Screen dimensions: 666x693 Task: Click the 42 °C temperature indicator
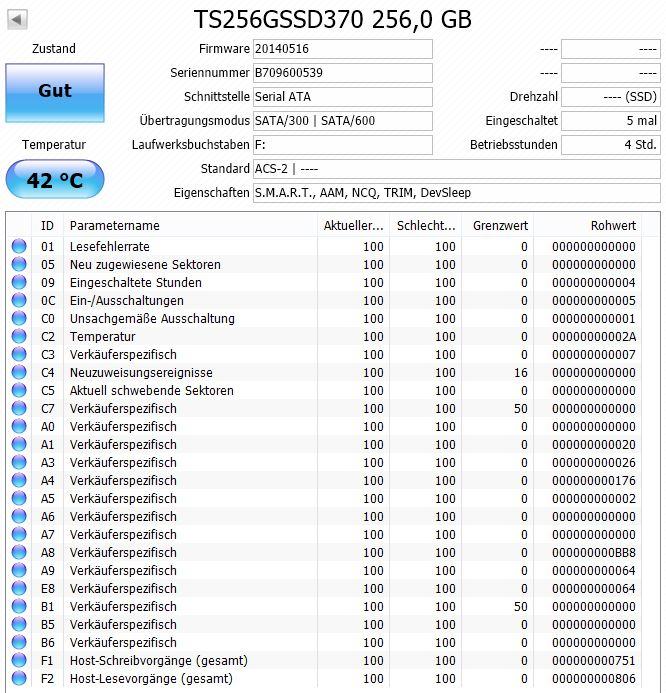[x=55, y=179]
